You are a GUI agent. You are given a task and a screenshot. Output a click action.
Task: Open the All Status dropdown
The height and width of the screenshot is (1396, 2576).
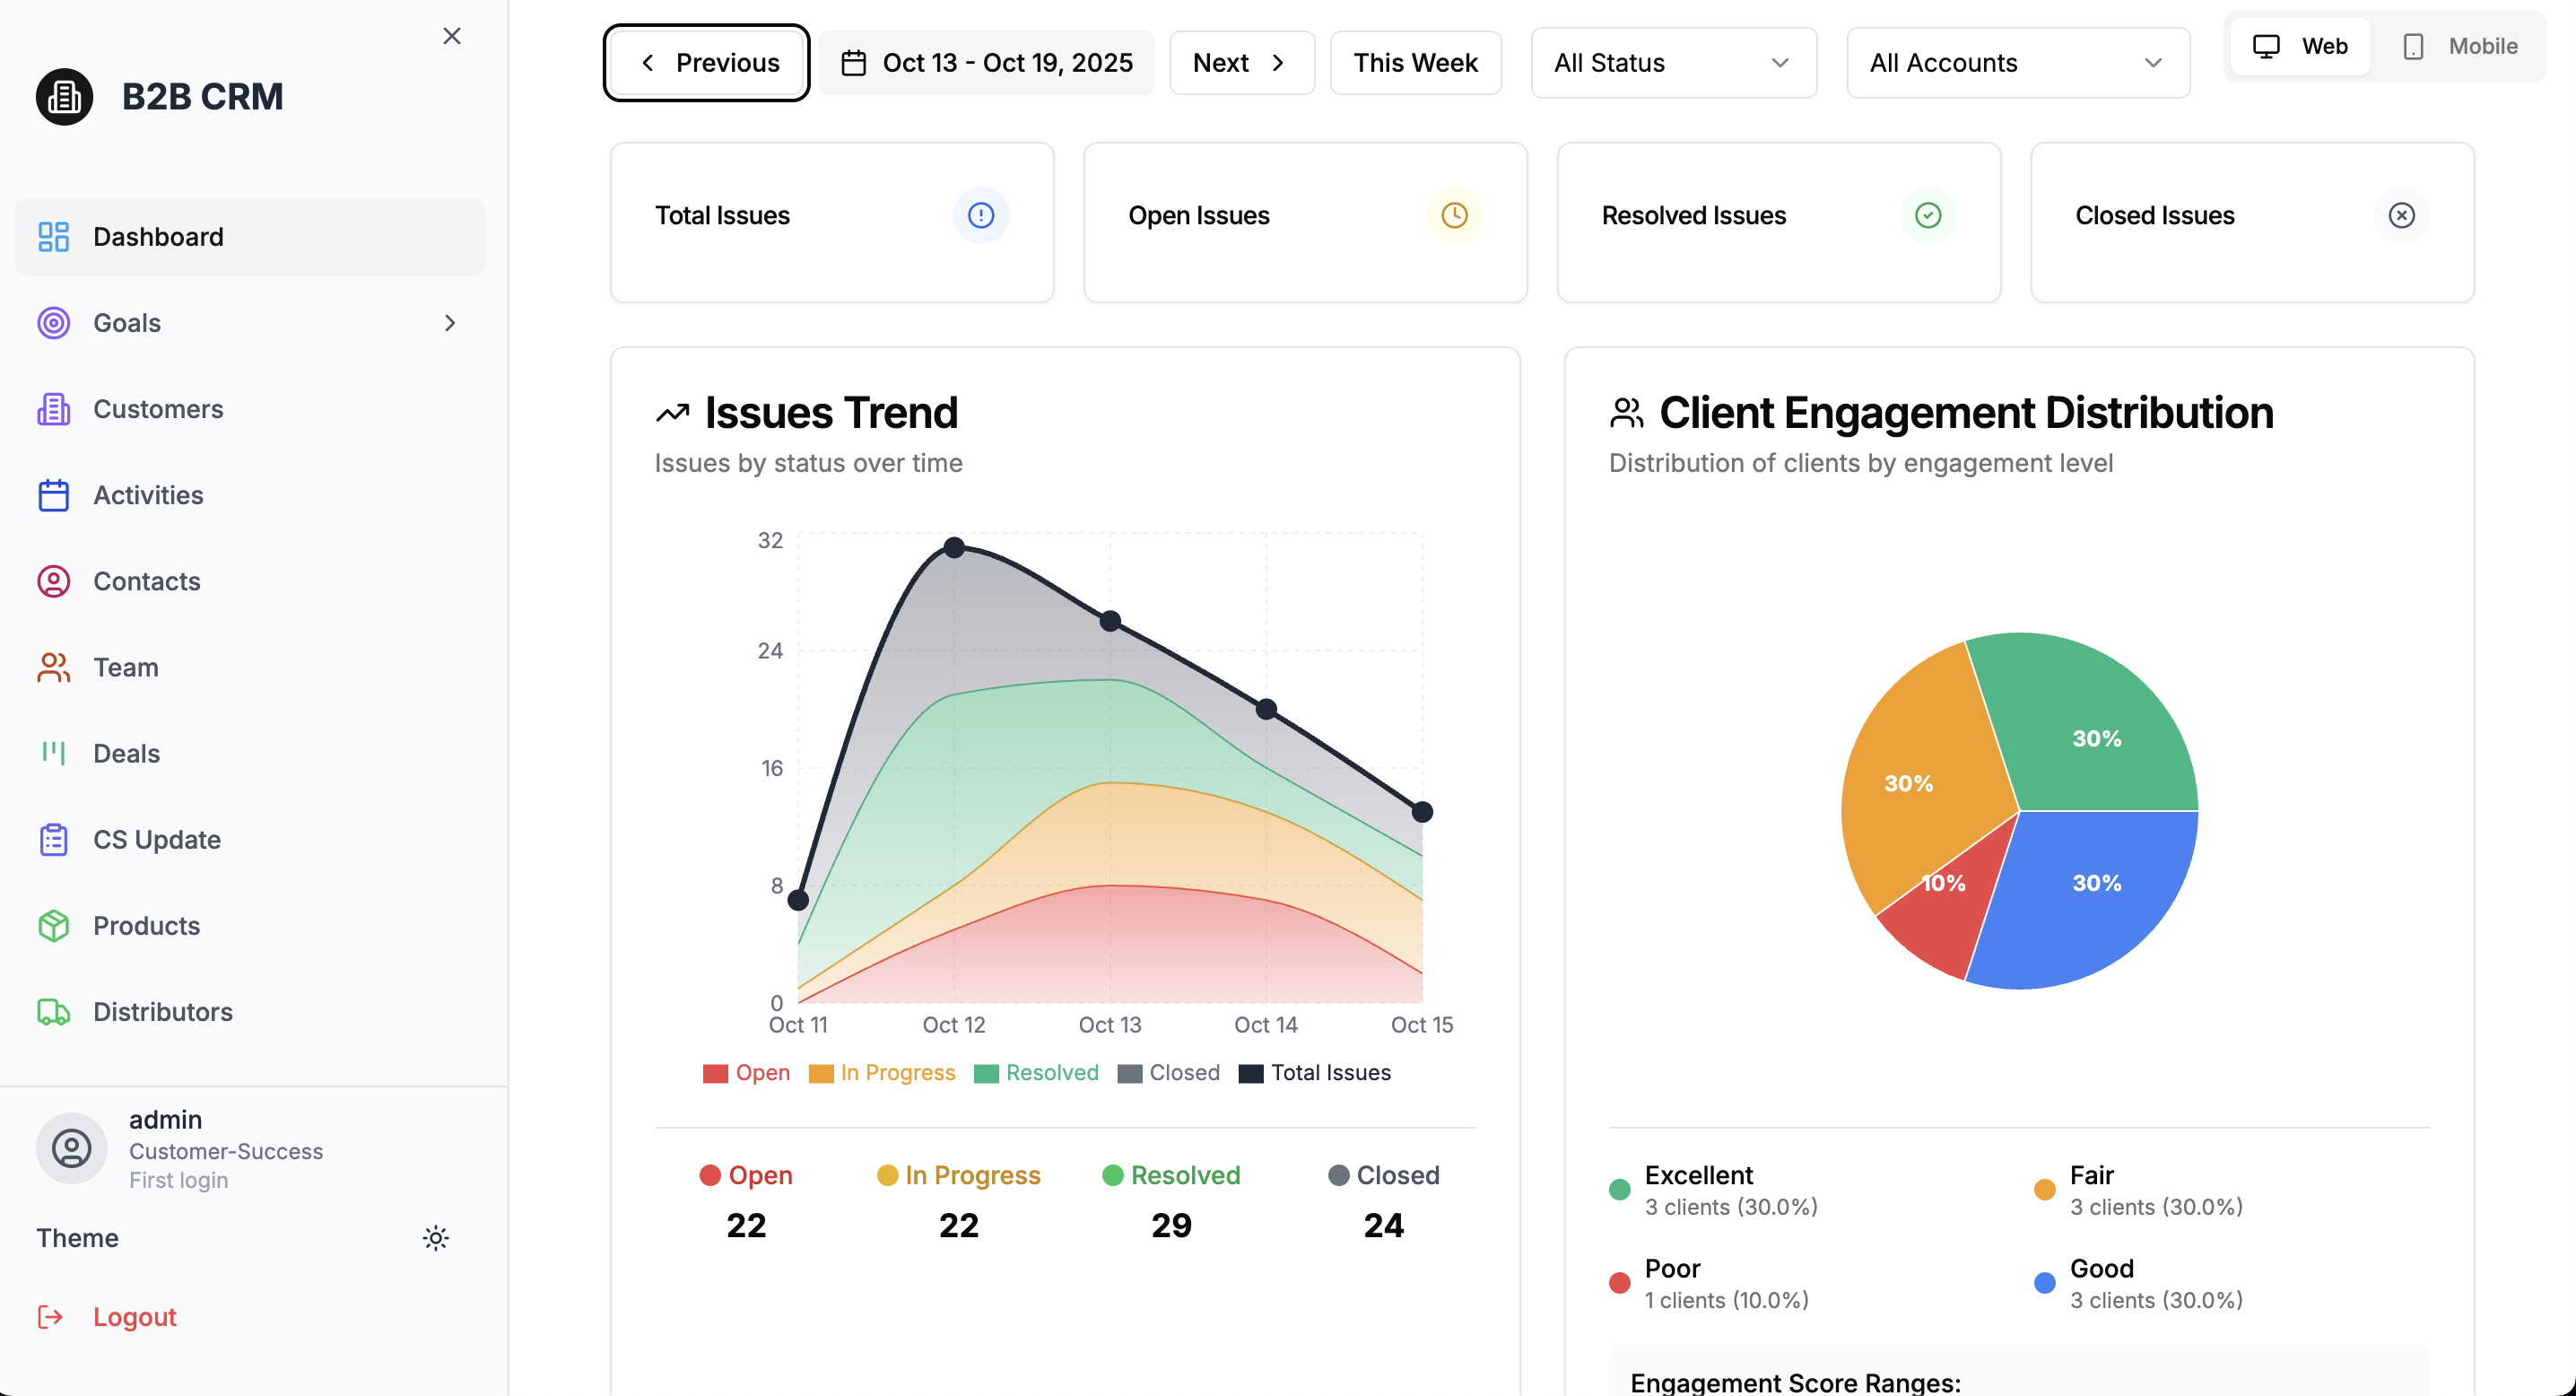click(x=1673, y=63)
